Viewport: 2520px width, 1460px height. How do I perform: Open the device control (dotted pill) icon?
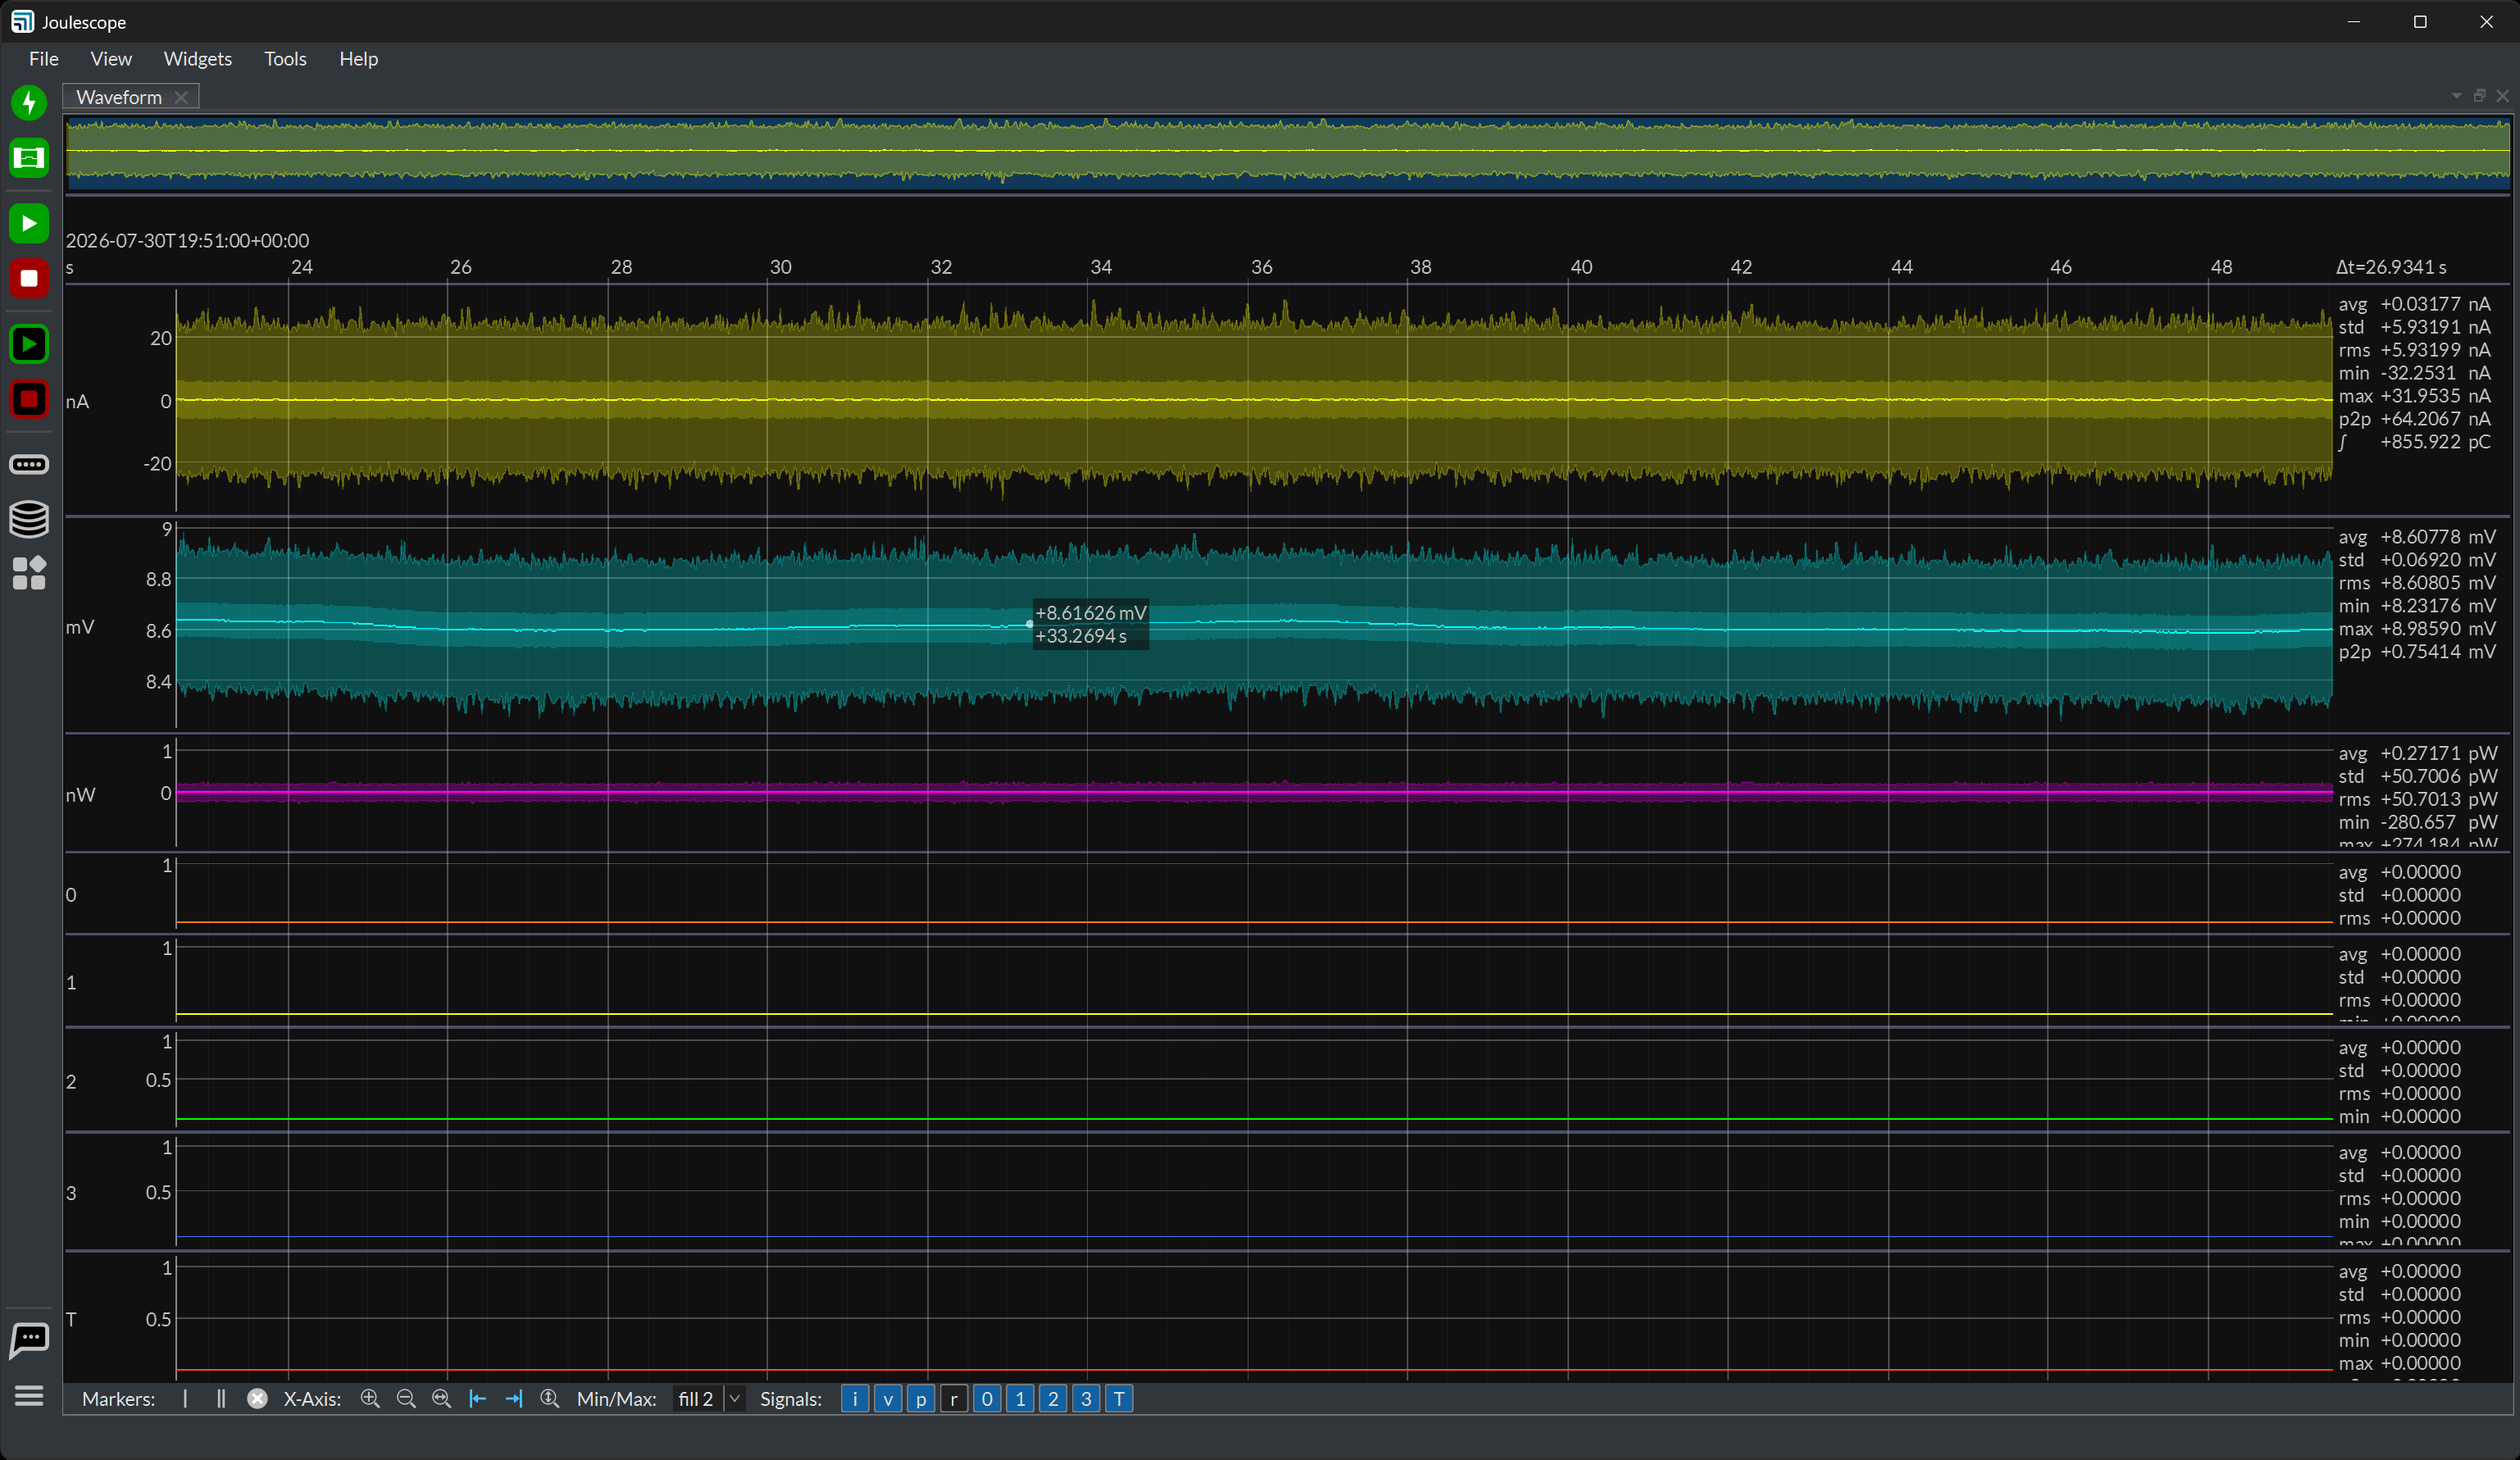click(29, 464)
